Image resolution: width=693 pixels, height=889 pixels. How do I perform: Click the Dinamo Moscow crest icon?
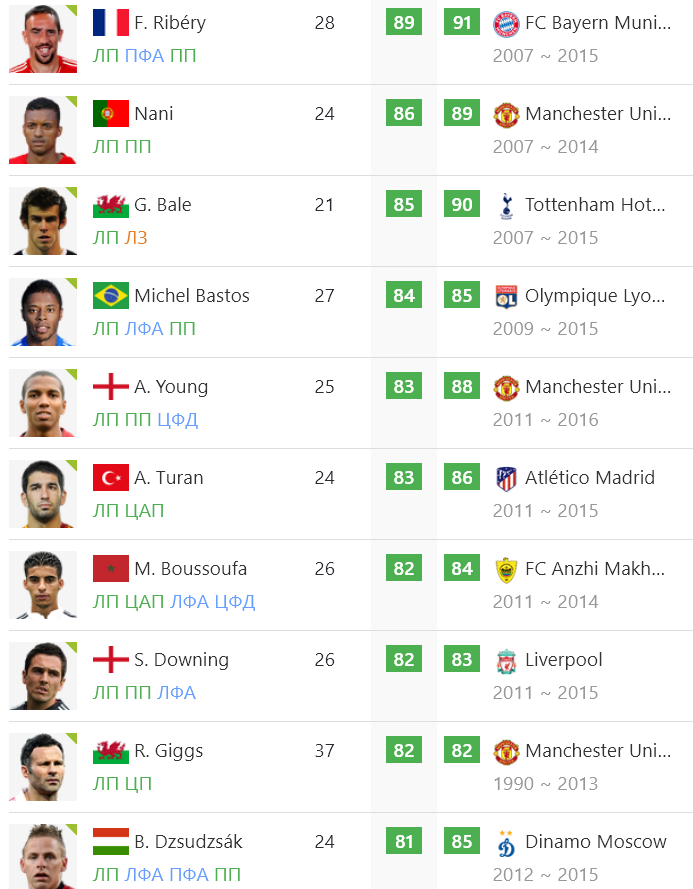(x=506, y=843)
